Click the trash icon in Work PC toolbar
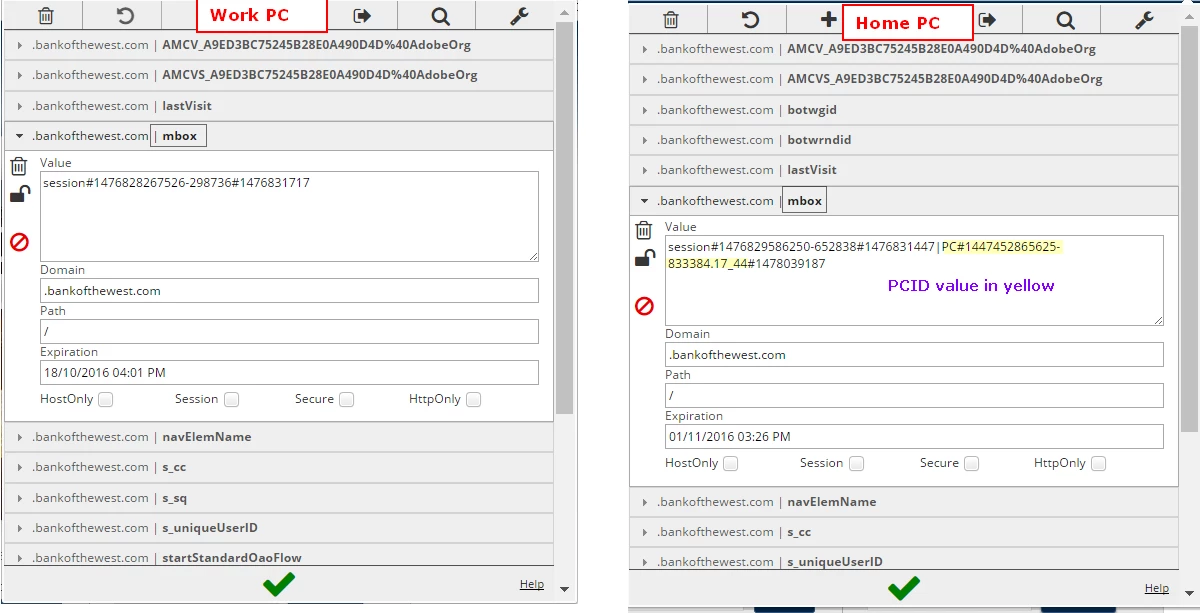Viewport: 1200px width, 613px height. click(46, 16)
